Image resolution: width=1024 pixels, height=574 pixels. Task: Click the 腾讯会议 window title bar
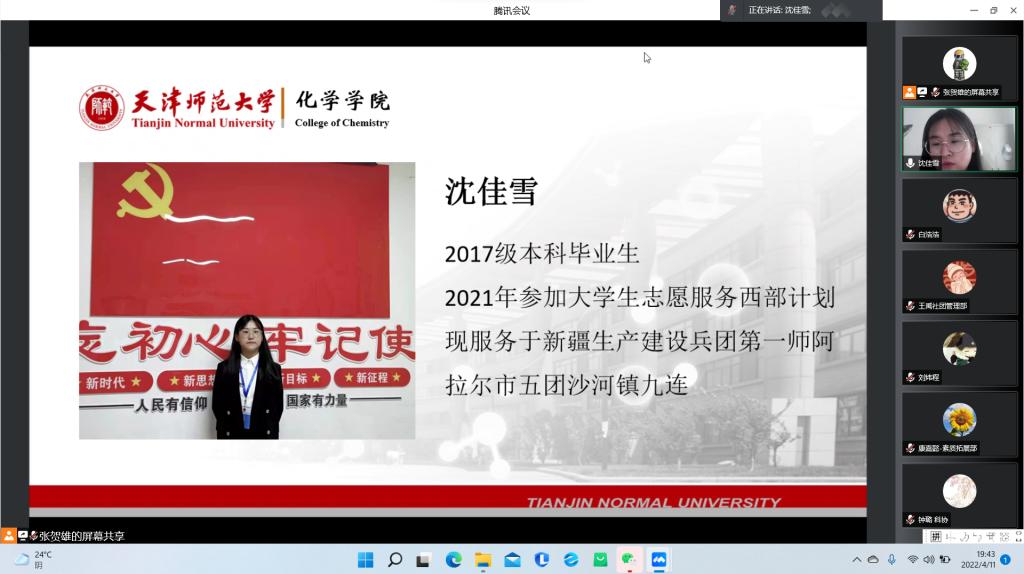(x=511, y=10)
